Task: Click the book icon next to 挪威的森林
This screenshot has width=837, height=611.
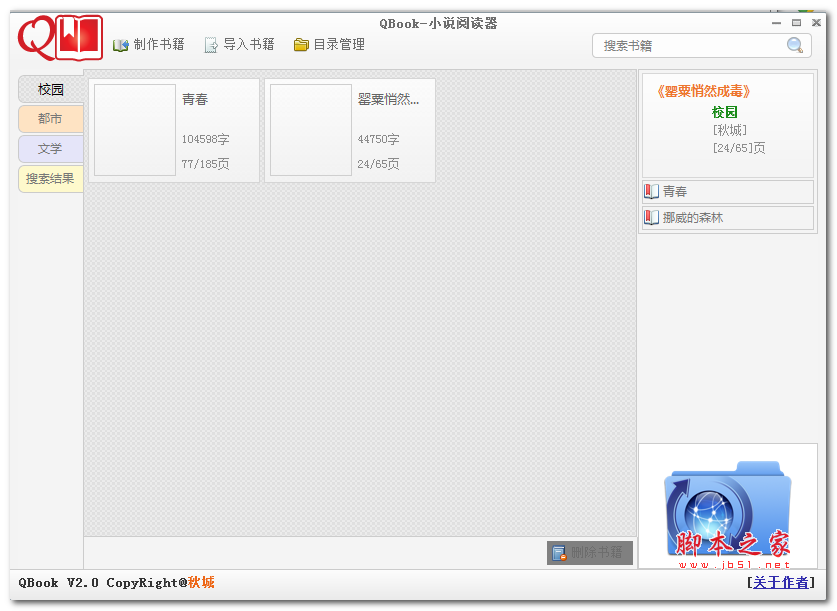Action: 651,218
